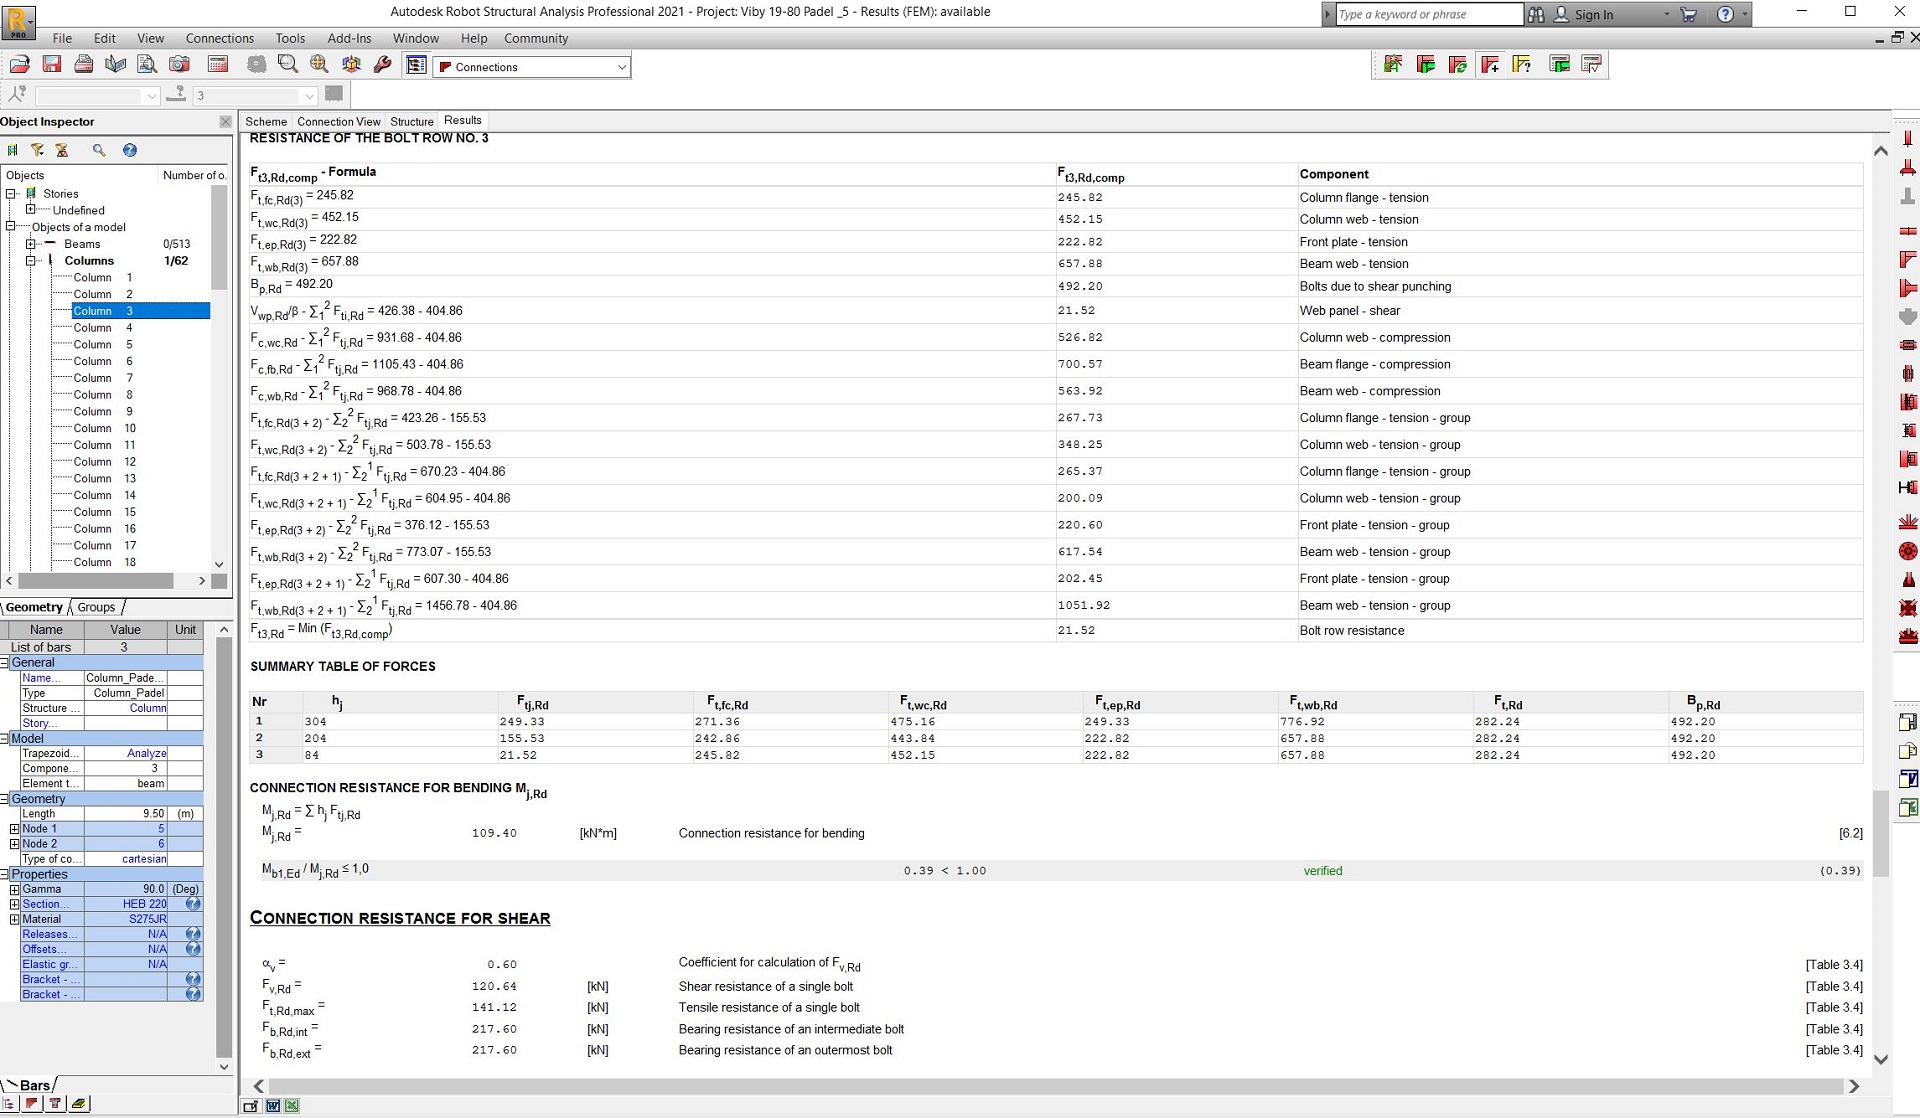The height and width of the screenshot is (1118, 1920).
Task: Click the Excel export icon below results
Action: click(x=292, y=1106)
